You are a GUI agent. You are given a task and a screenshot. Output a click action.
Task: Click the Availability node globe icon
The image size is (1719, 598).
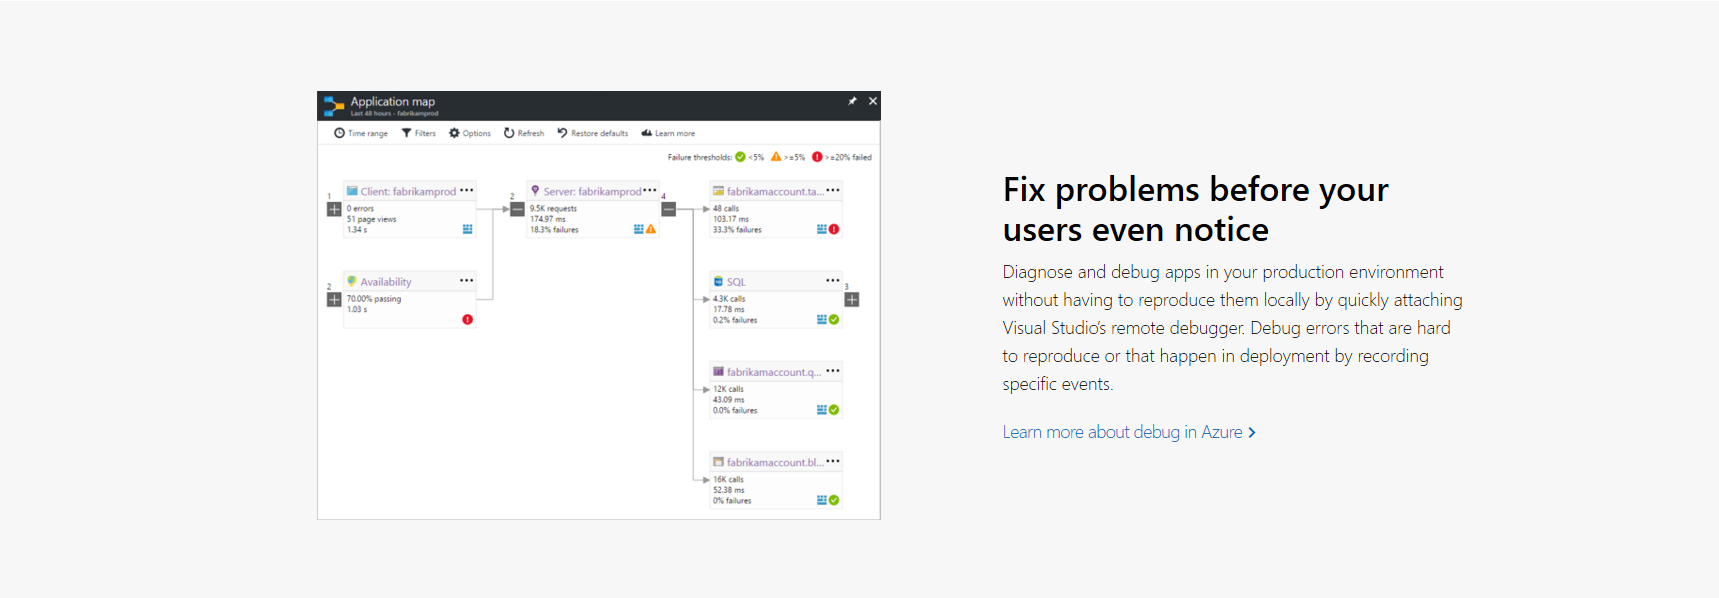(352, 281)
